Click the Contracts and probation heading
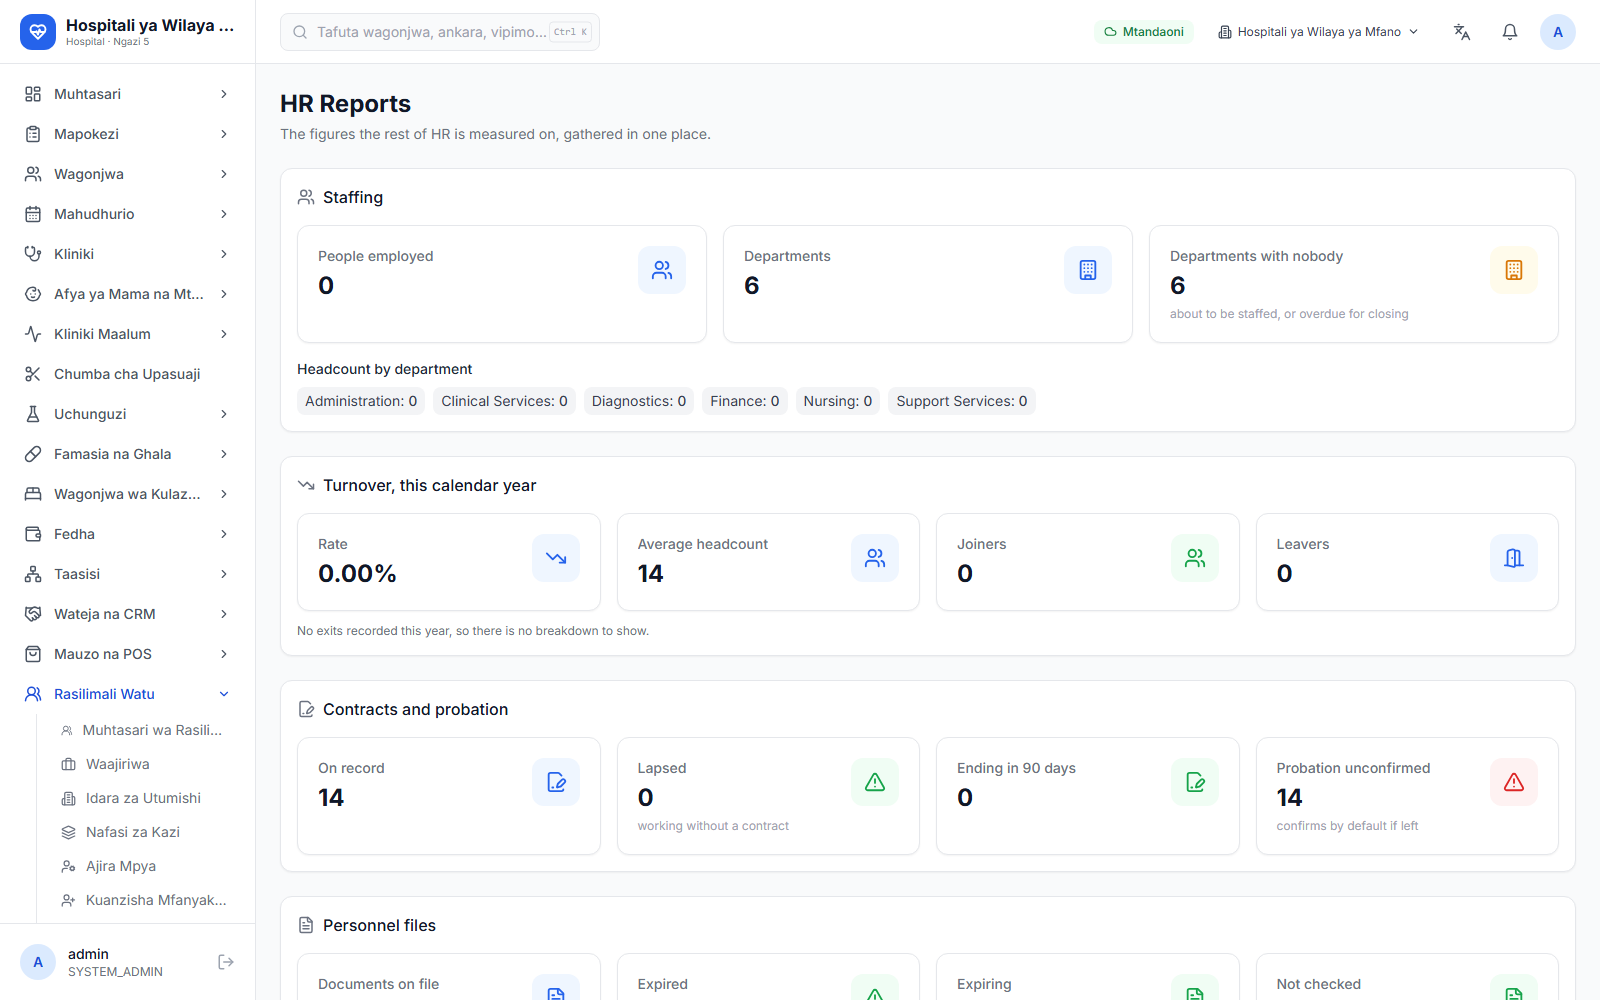 (x=416, y=709)
